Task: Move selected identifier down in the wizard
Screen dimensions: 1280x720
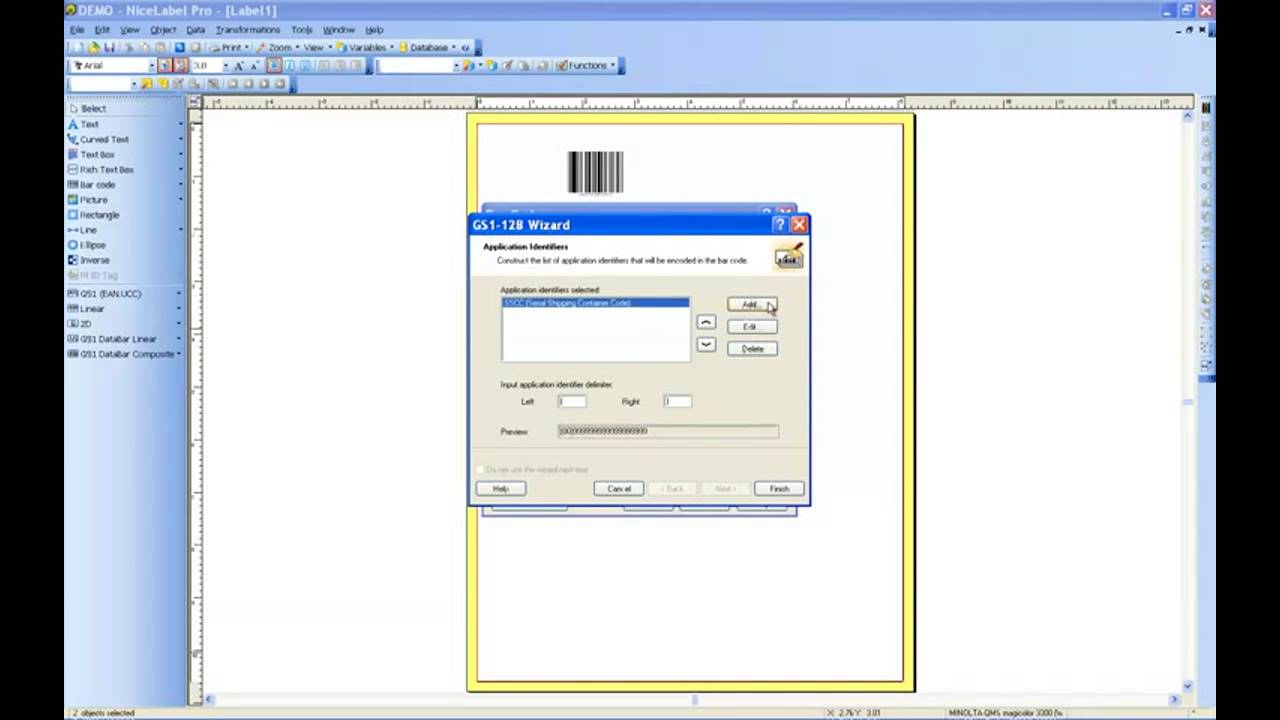Action: click(x=706, y=344)
